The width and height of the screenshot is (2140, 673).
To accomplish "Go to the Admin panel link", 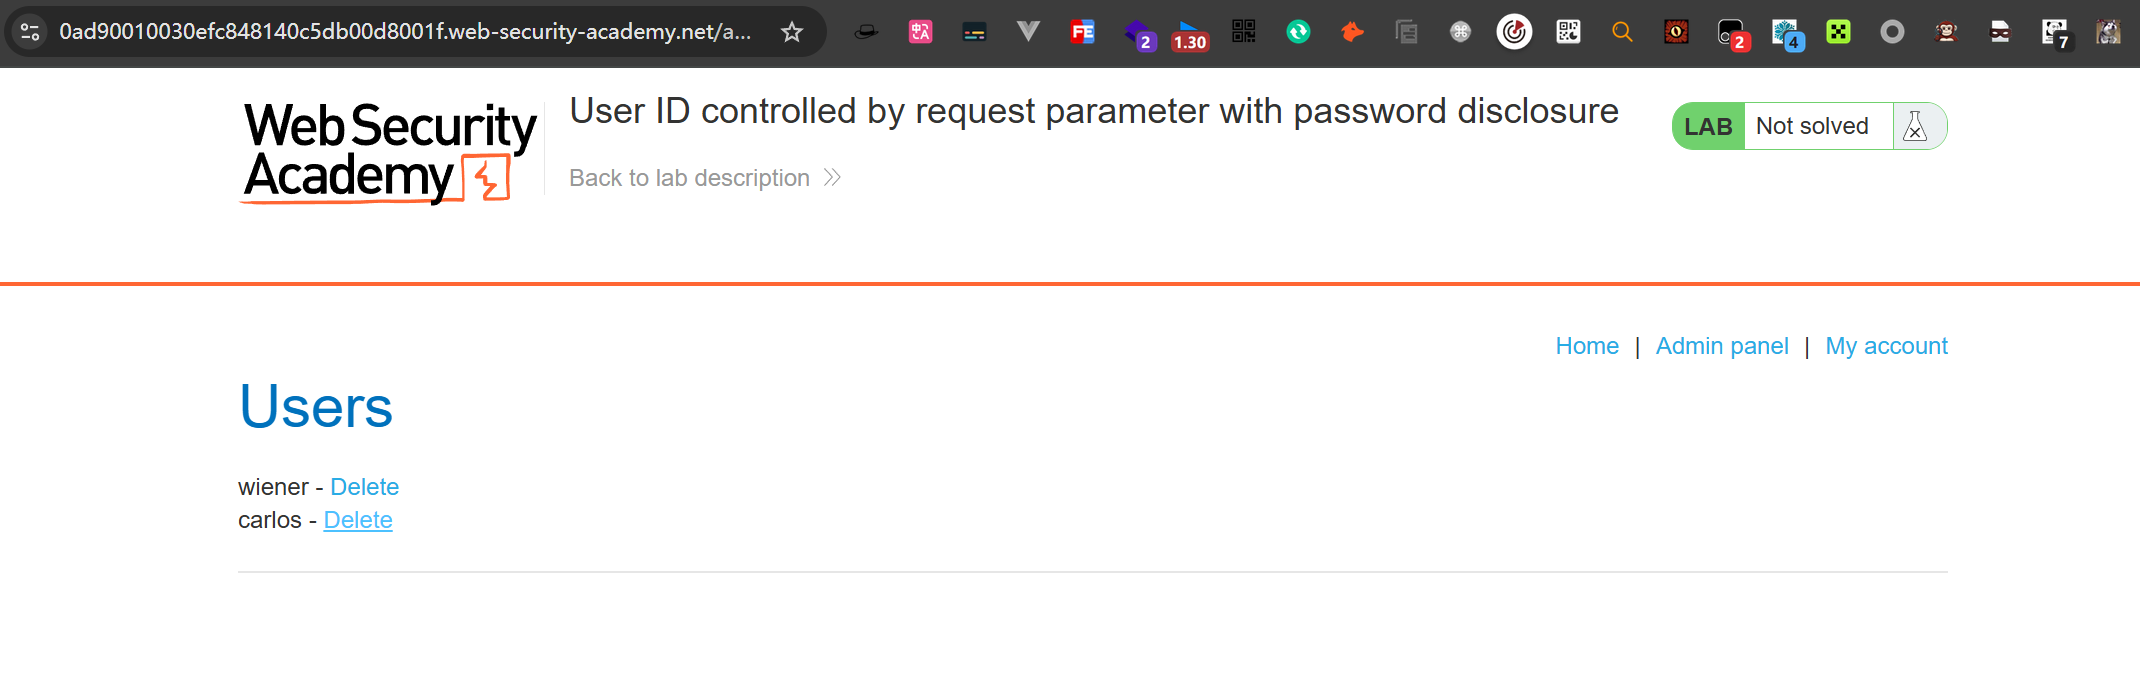I will [x=1722, y=346].
